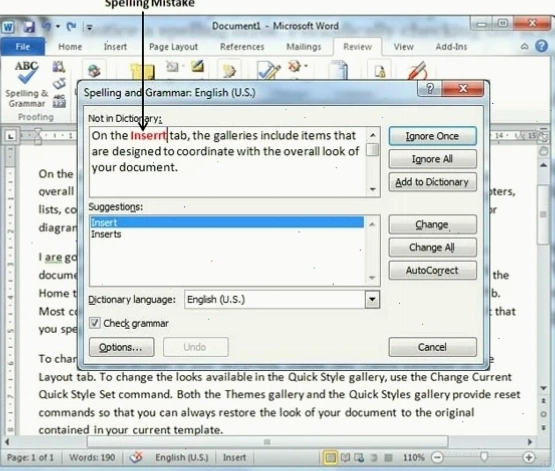
Task: Click the Redo arrow in Quick Access Toolbar
Action: [72, 27]
